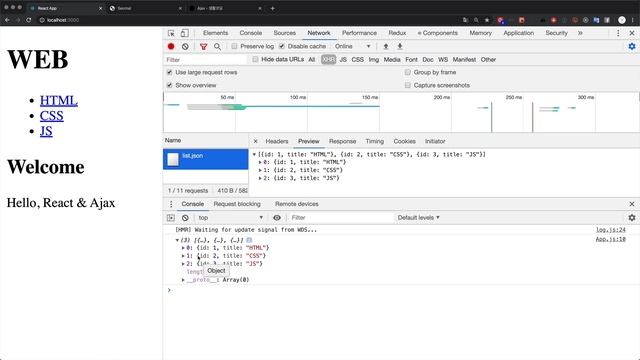Create live expression with eye icon
640x360 pixels.
pos(277,218)
